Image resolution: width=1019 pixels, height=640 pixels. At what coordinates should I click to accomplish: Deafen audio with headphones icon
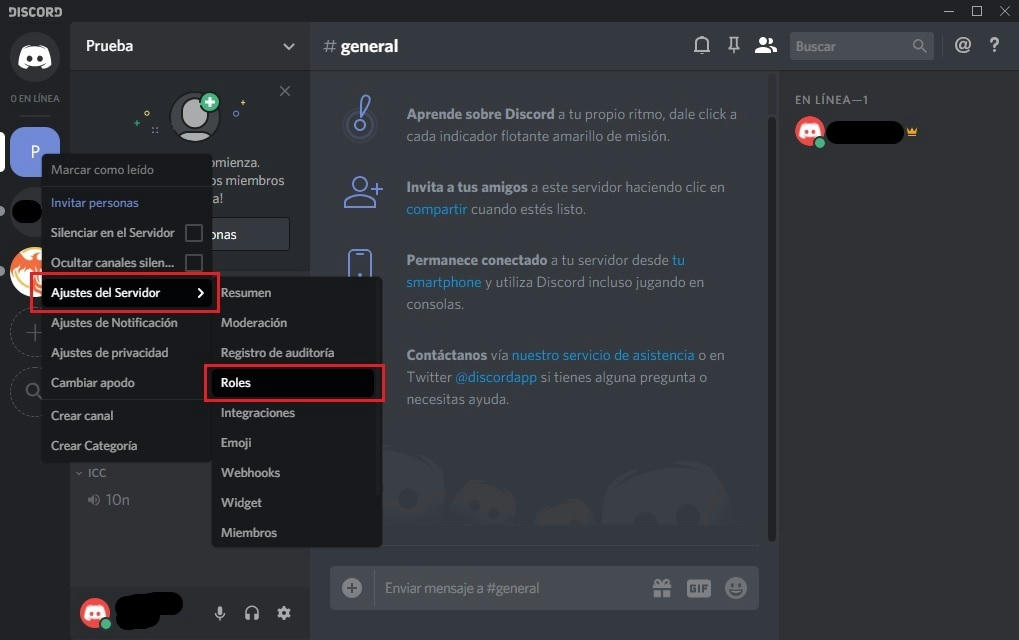click(252, 613)
